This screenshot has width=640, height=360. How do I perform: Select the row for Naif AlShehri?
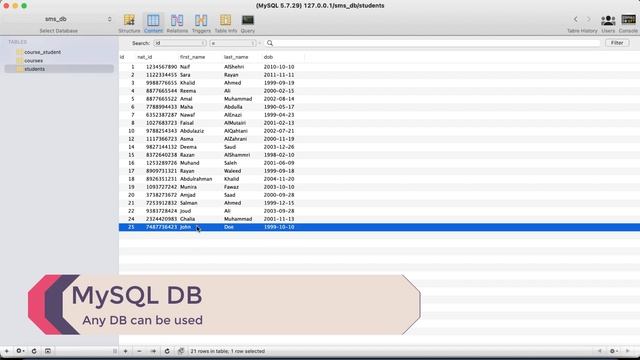(379, 67)
